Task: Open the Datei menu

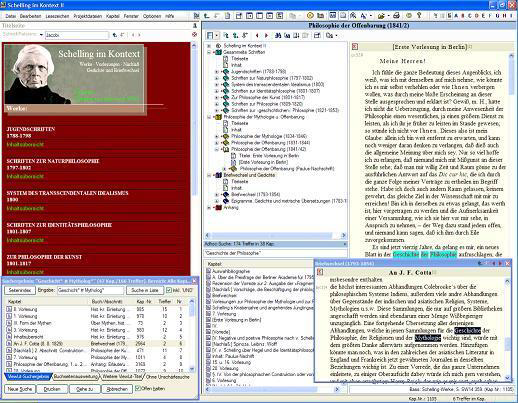Action: pyautogui.click(x=11, y=16)
